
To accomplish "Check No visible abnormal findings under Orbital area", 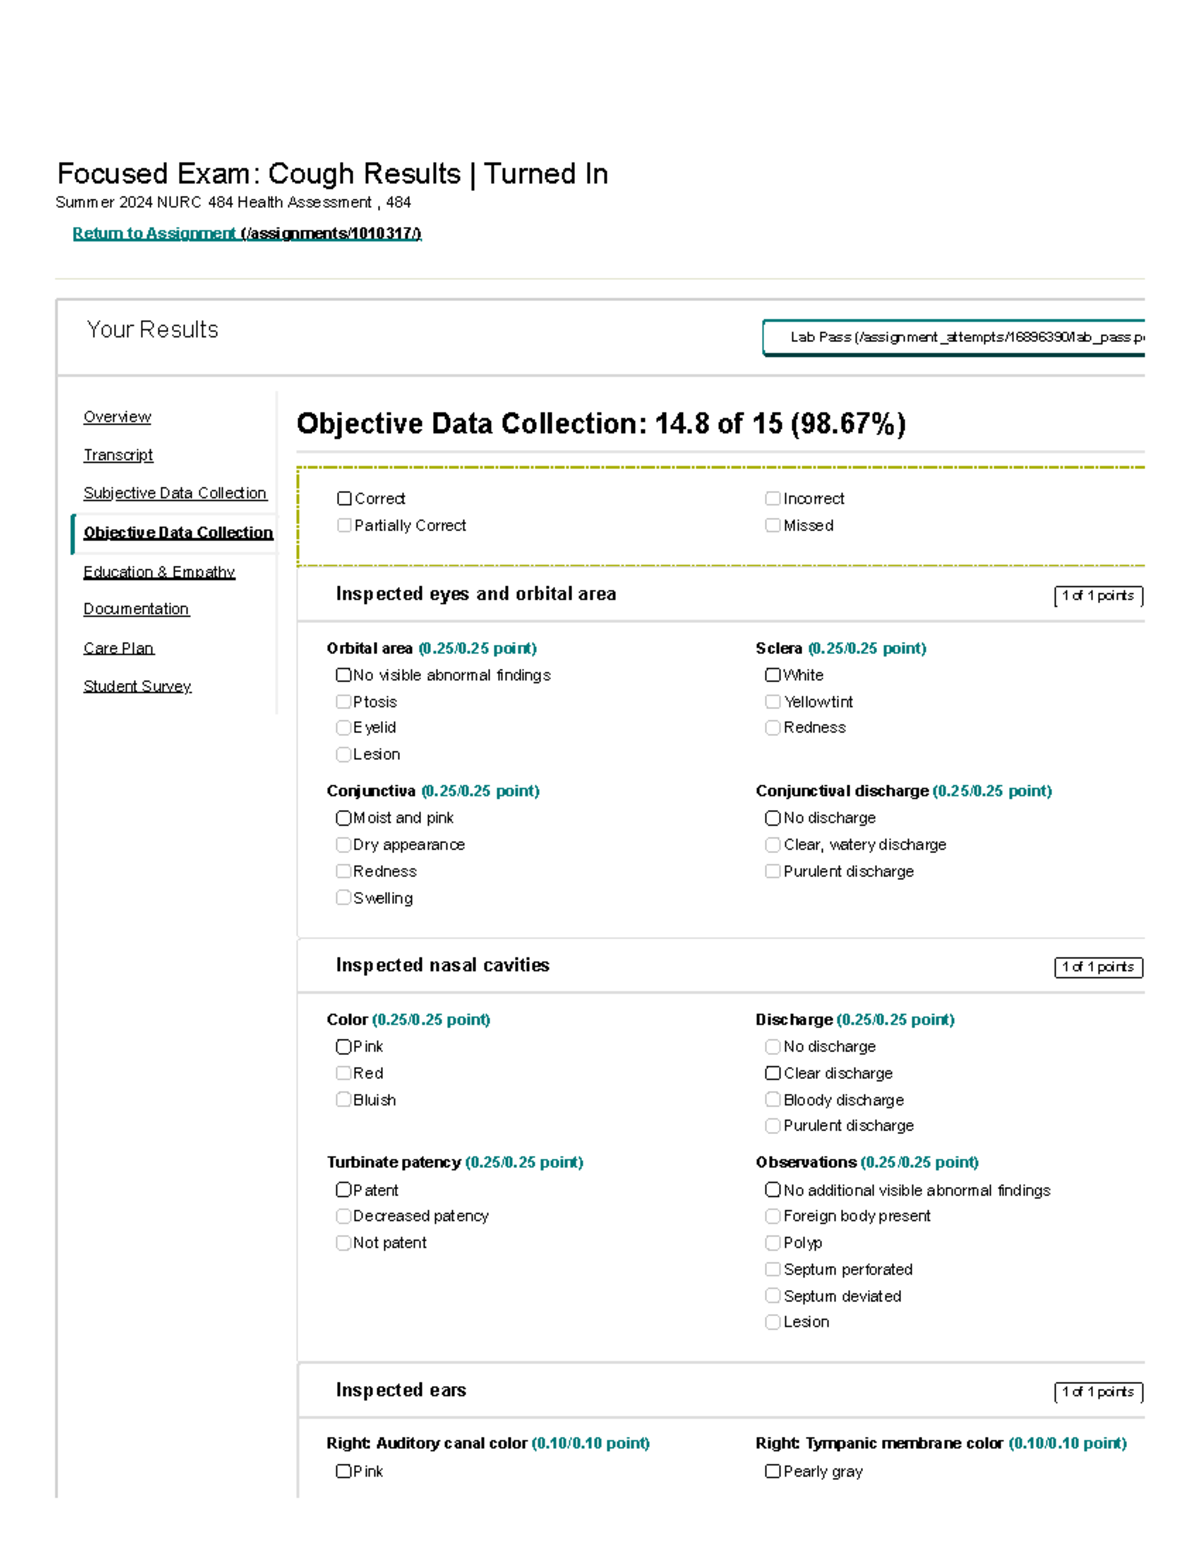I will tap(344, 675).
